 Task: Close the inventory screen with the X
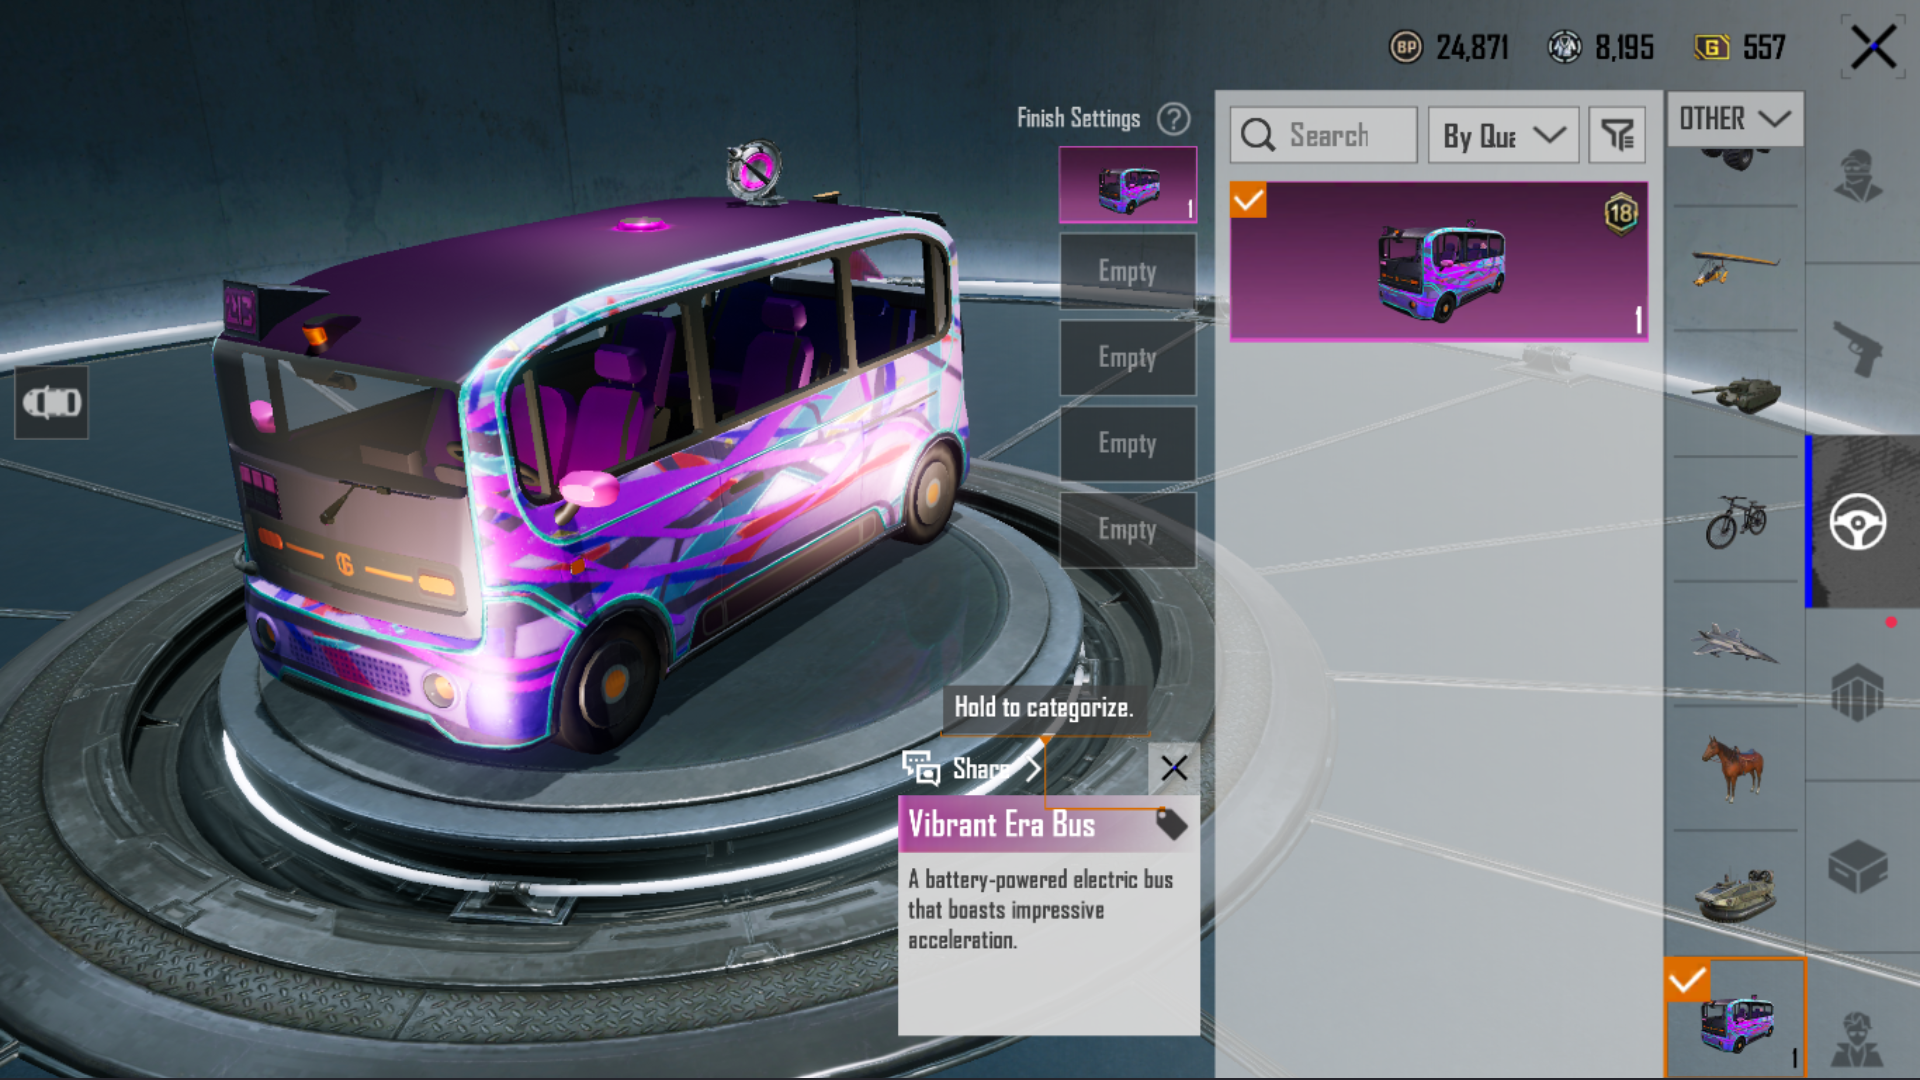1873,47
